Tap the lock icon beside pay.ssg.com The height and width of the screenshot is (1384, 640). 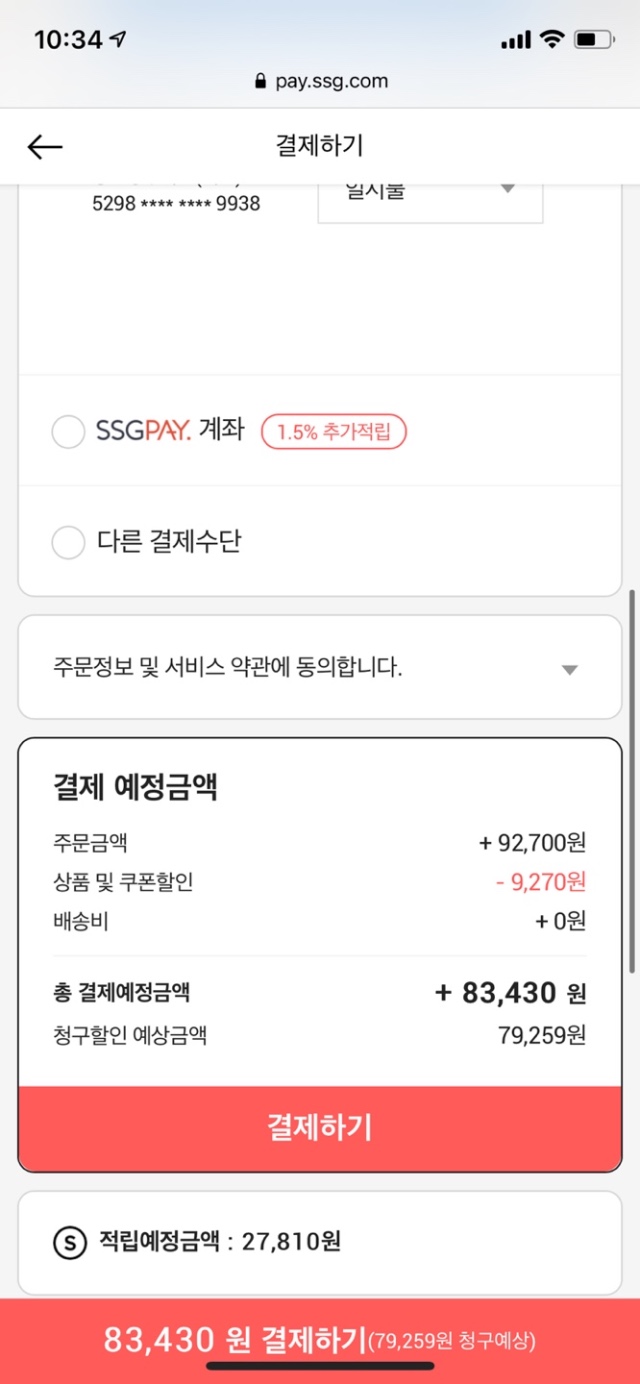pyautogui.click(x=261, y=82)
